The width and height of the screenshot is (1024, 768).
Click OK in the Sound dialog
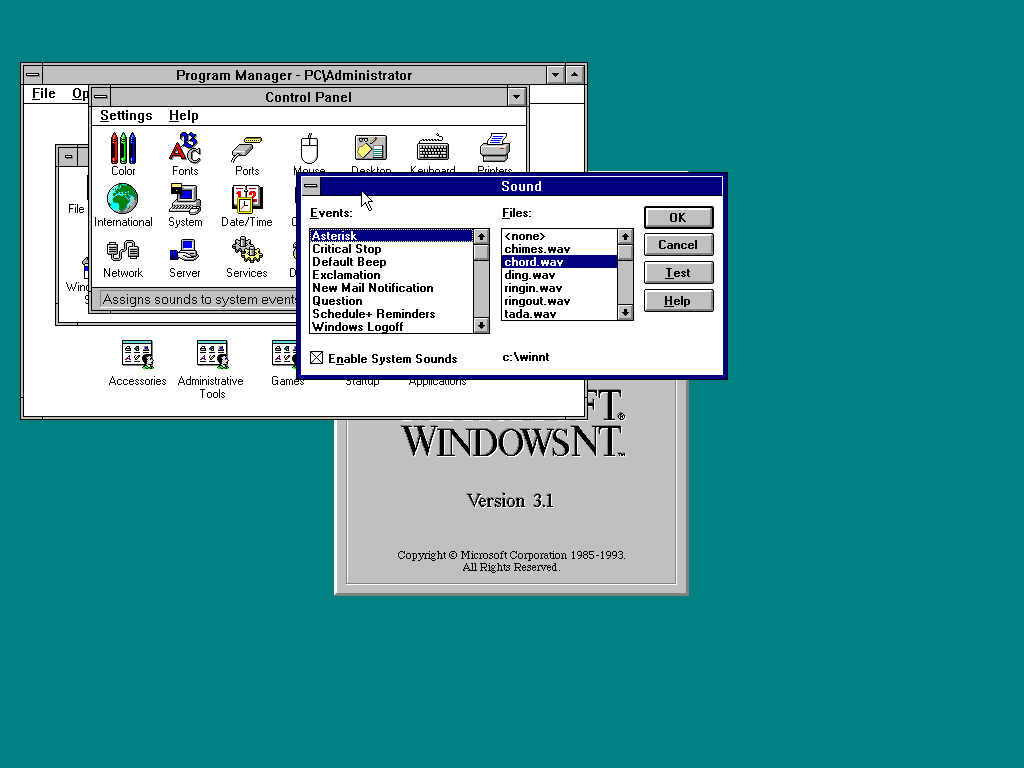[679, 217]
